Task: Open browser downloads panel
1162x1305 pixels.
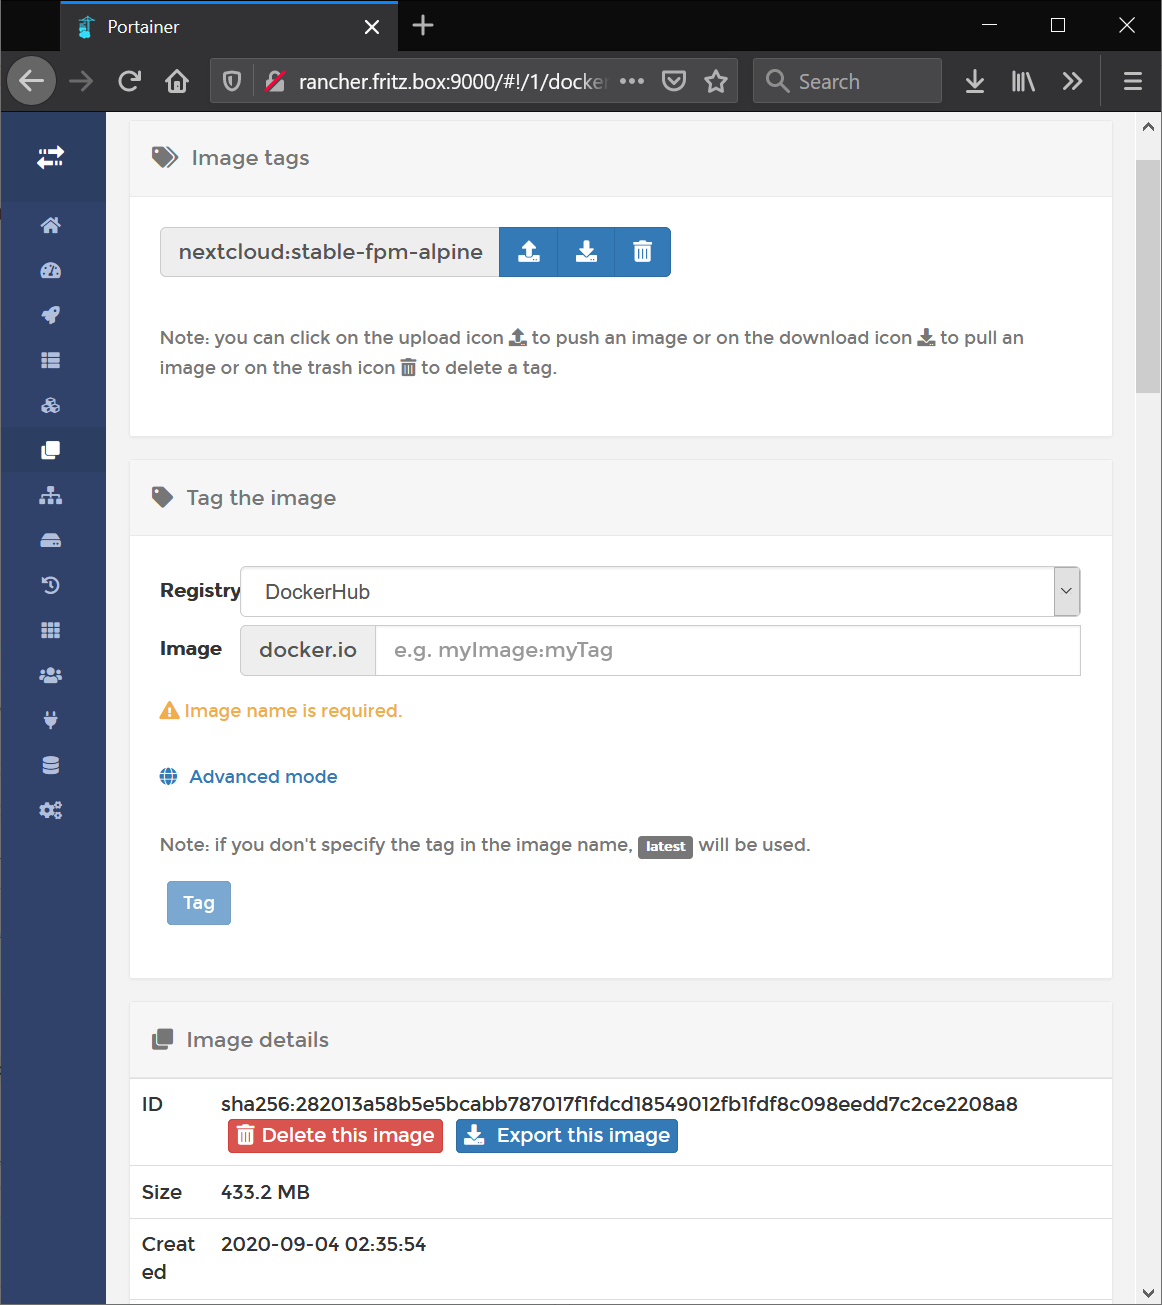Action: pos(975,81)
